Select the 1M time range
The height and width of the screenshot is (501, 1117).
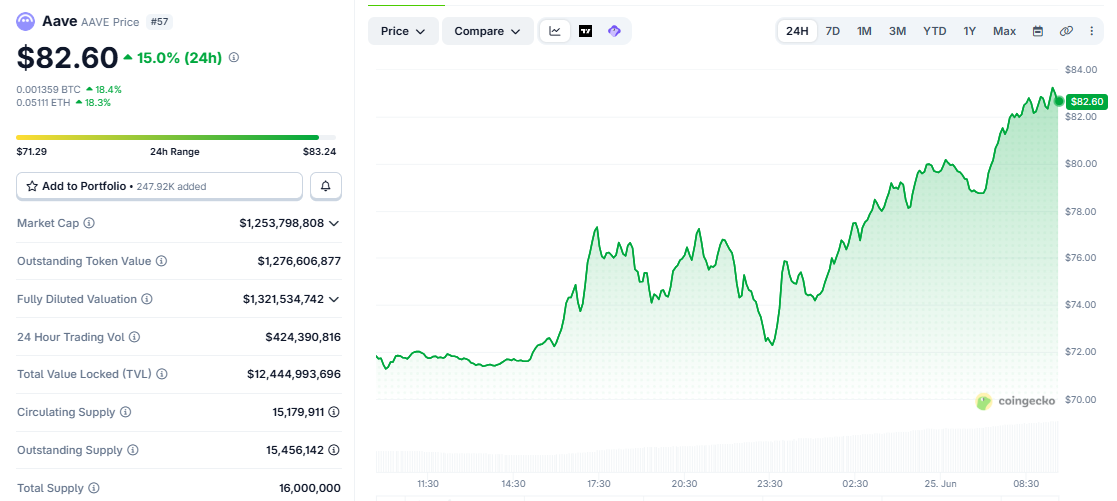864,31
